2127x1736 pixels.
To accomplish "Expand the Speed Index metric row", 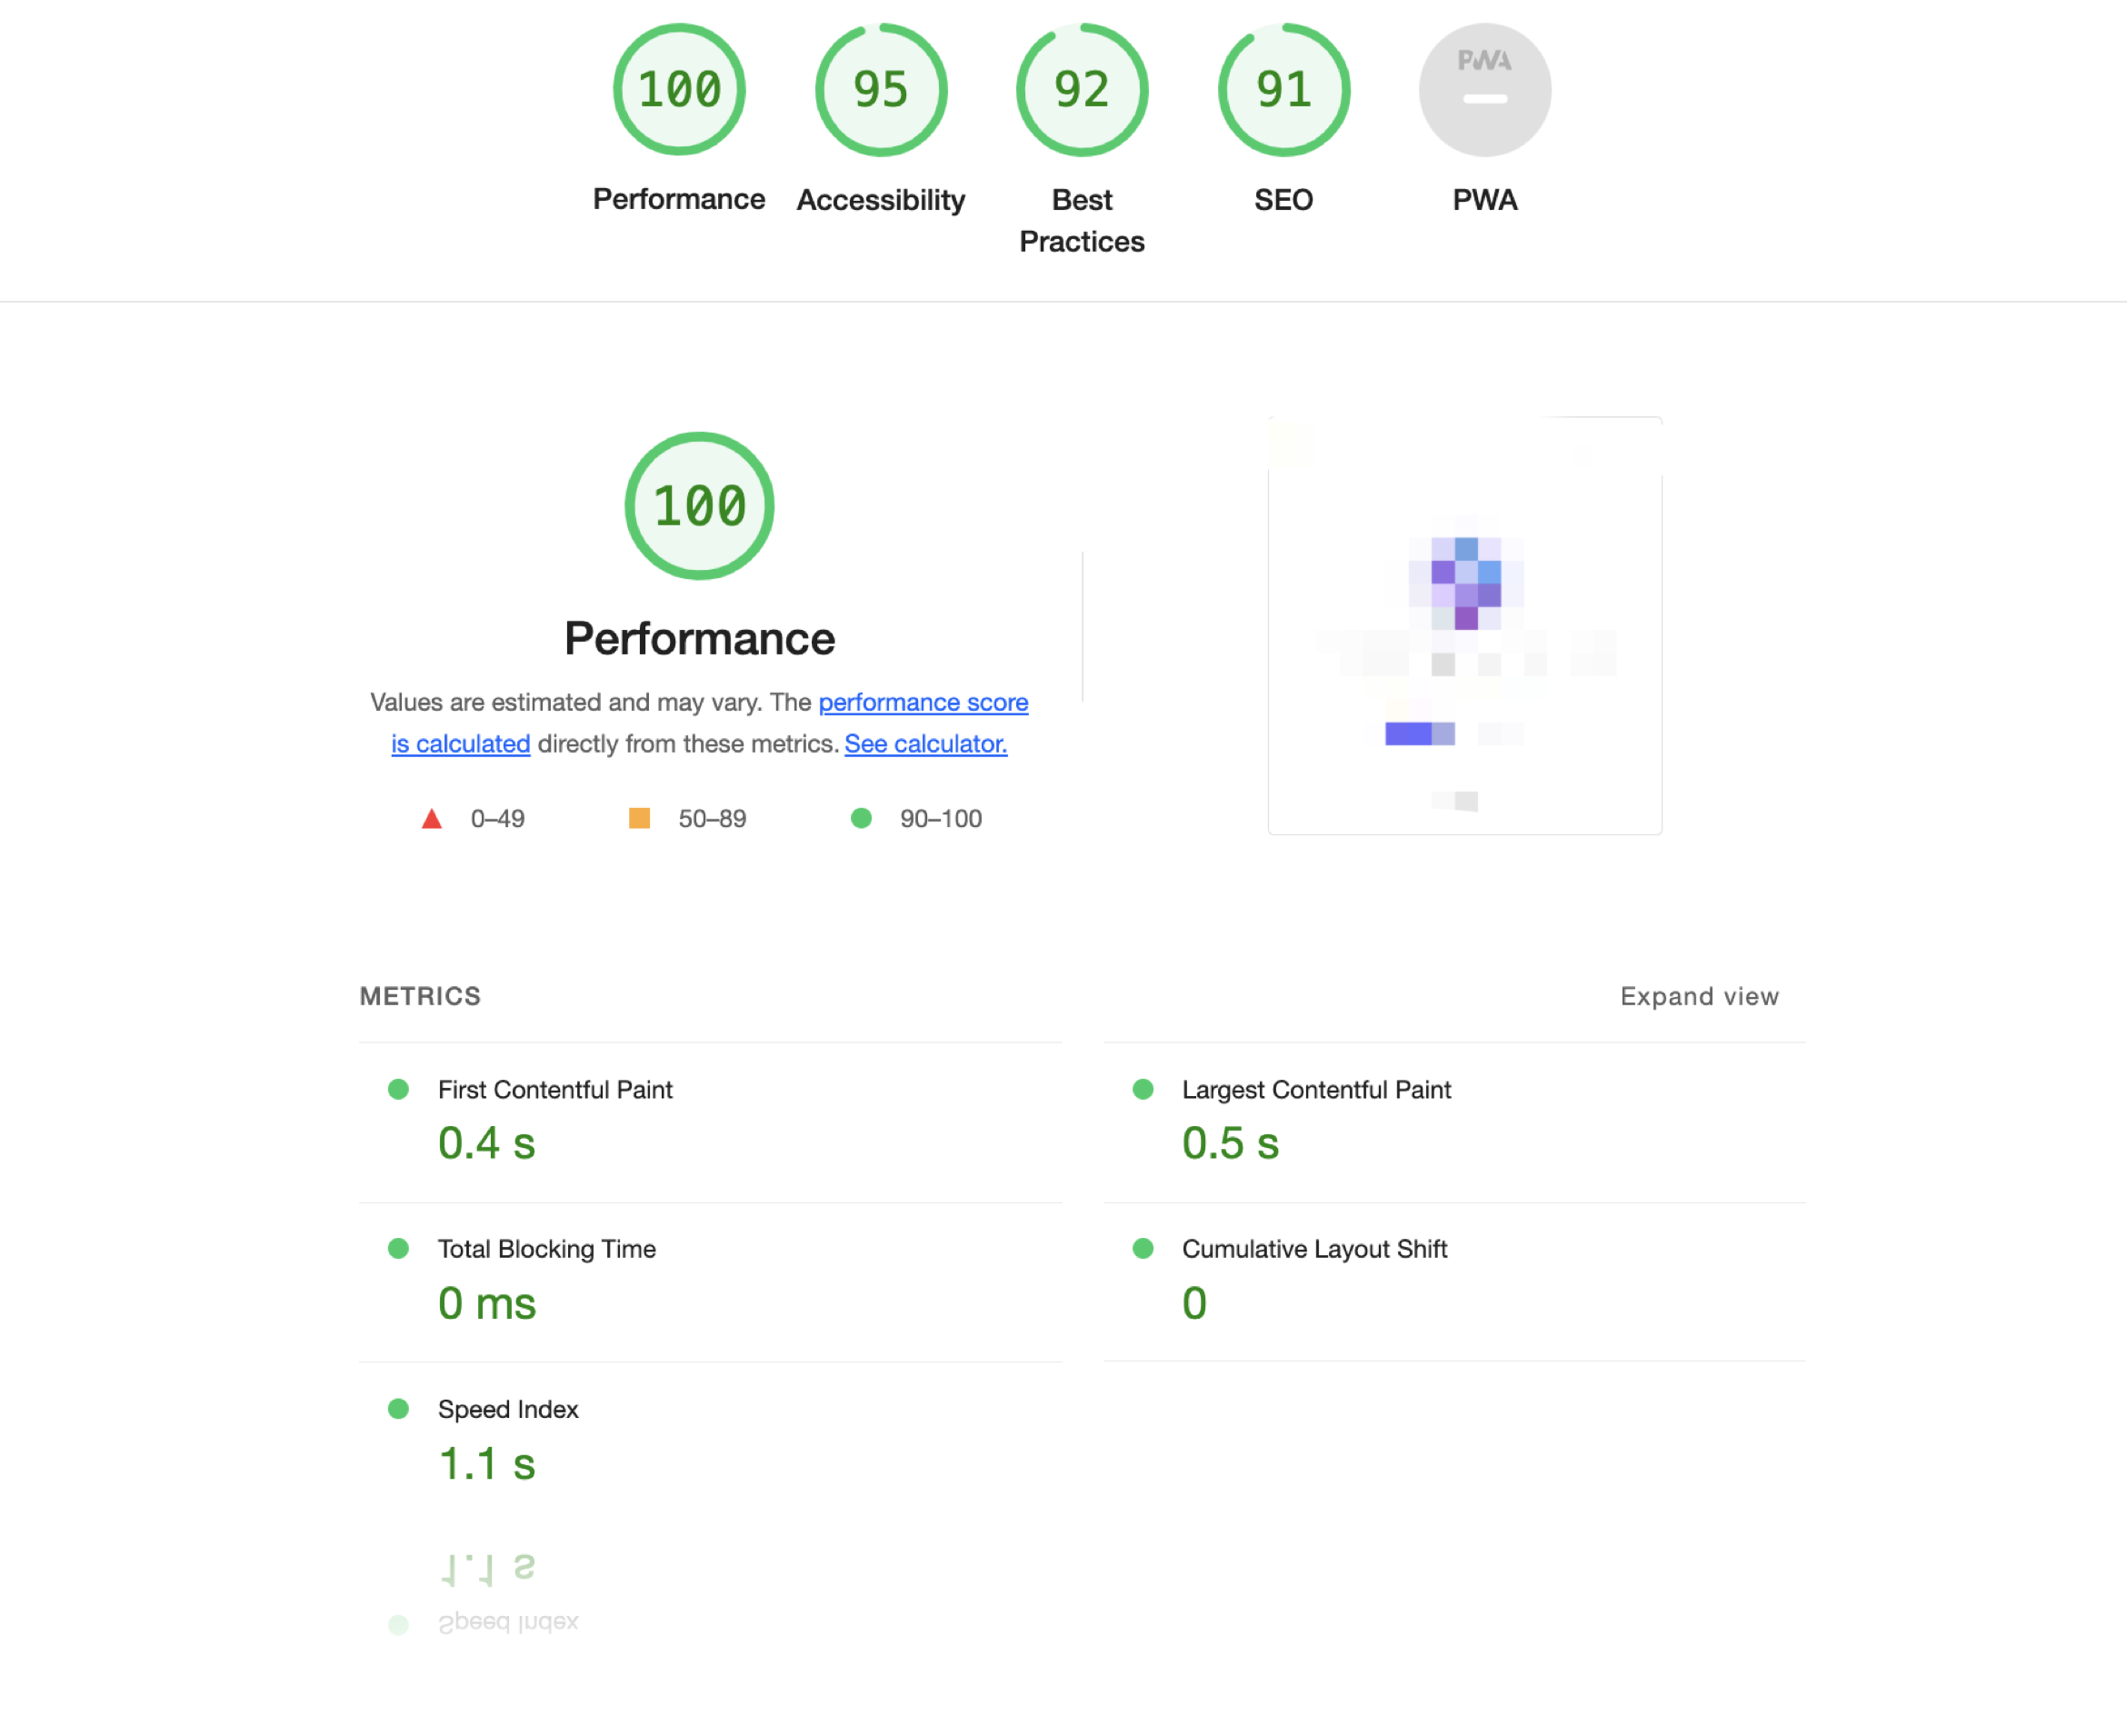I will pyautogui.click(x=508, y=1409).
